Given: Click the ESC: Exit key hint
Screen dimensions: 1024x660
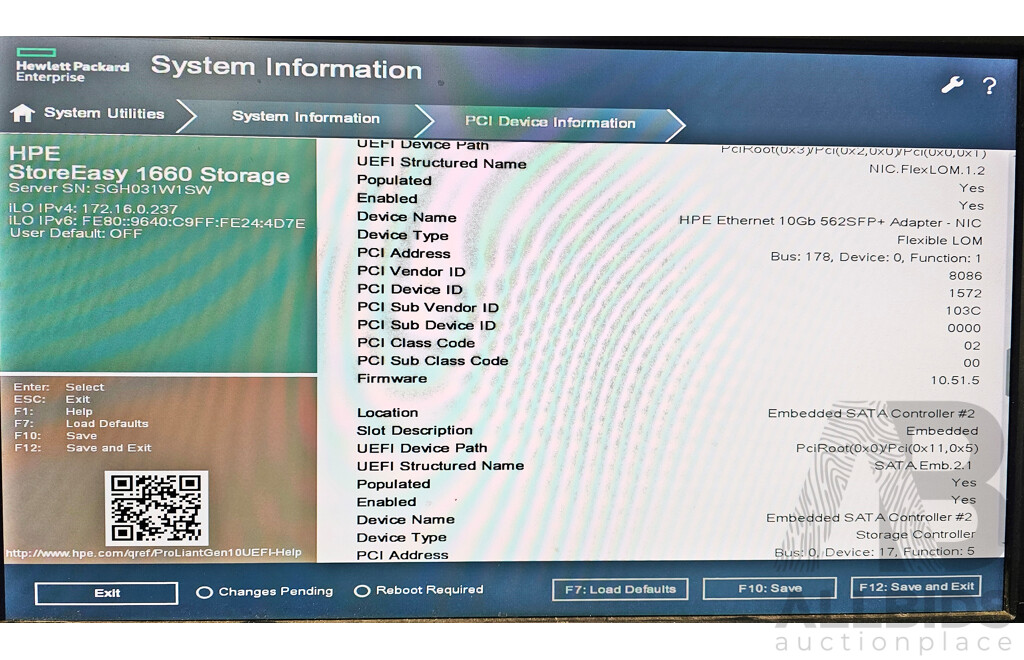Looking at the screenshot, I should click(x=52, y=400).
